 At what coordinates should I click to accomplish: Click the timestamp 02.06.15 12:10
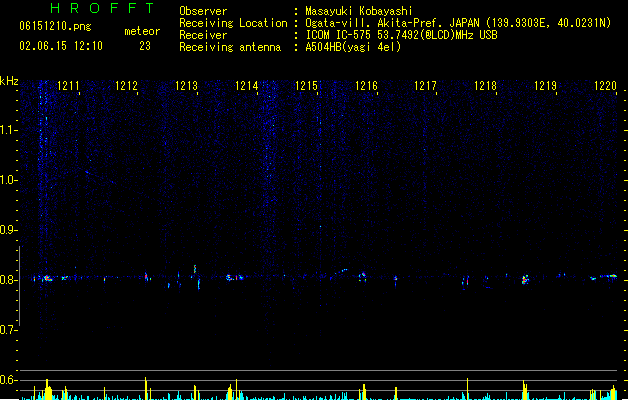coord(61,46)
